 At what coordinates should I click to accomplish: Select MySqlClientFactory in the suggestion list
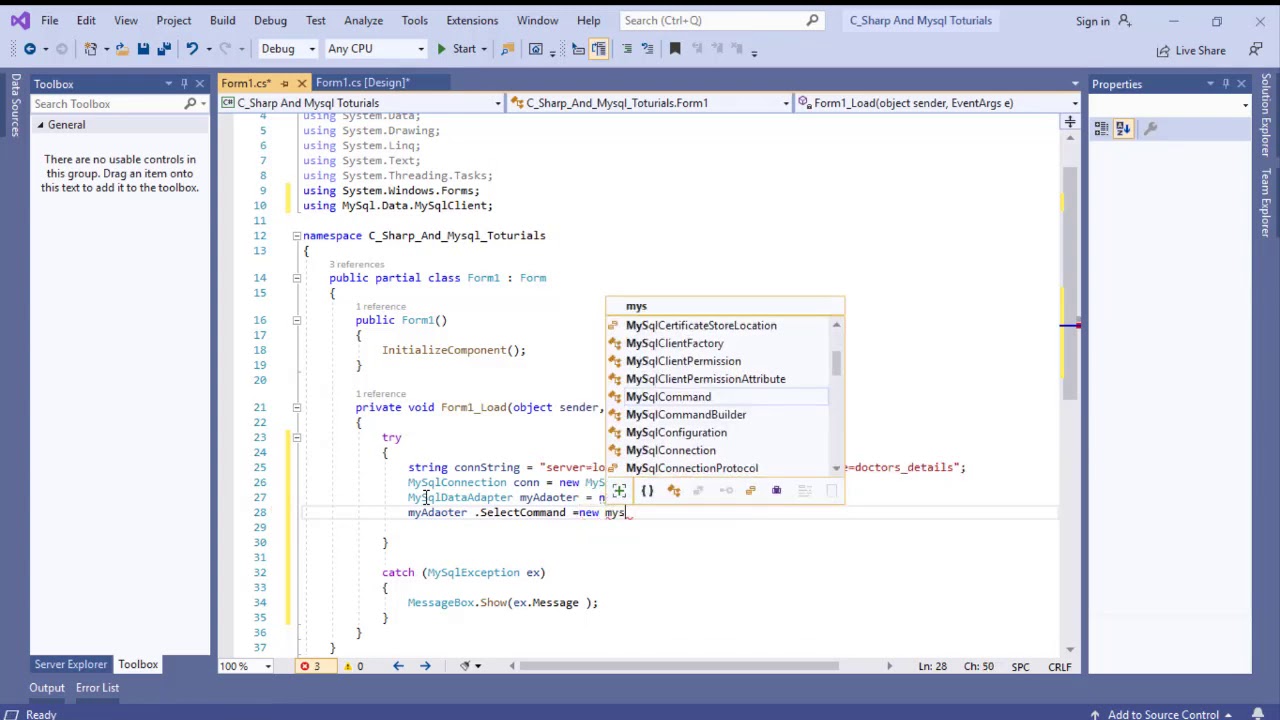717,343
